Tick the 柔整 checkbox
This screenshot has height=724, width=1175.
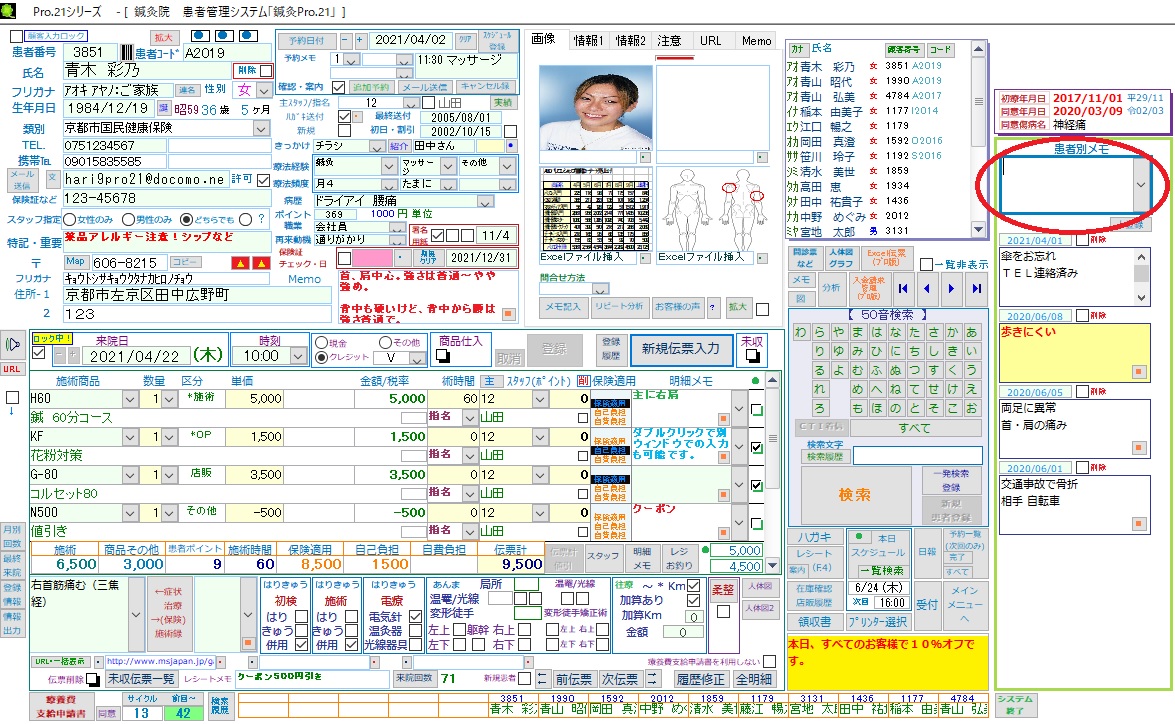pyautogui.click(x=723, y=612)
